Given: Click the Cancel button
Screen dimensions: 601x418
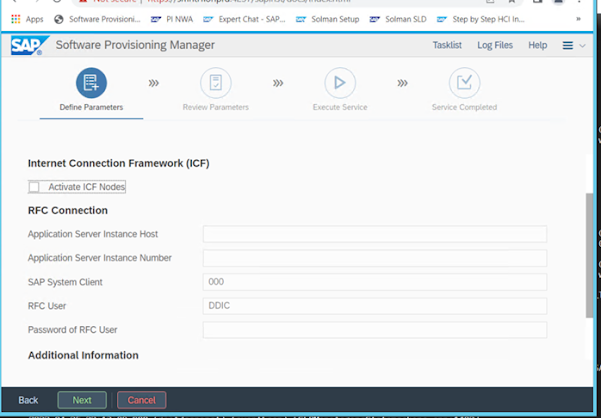Looking at the screenshot, I should click(141, 400).
